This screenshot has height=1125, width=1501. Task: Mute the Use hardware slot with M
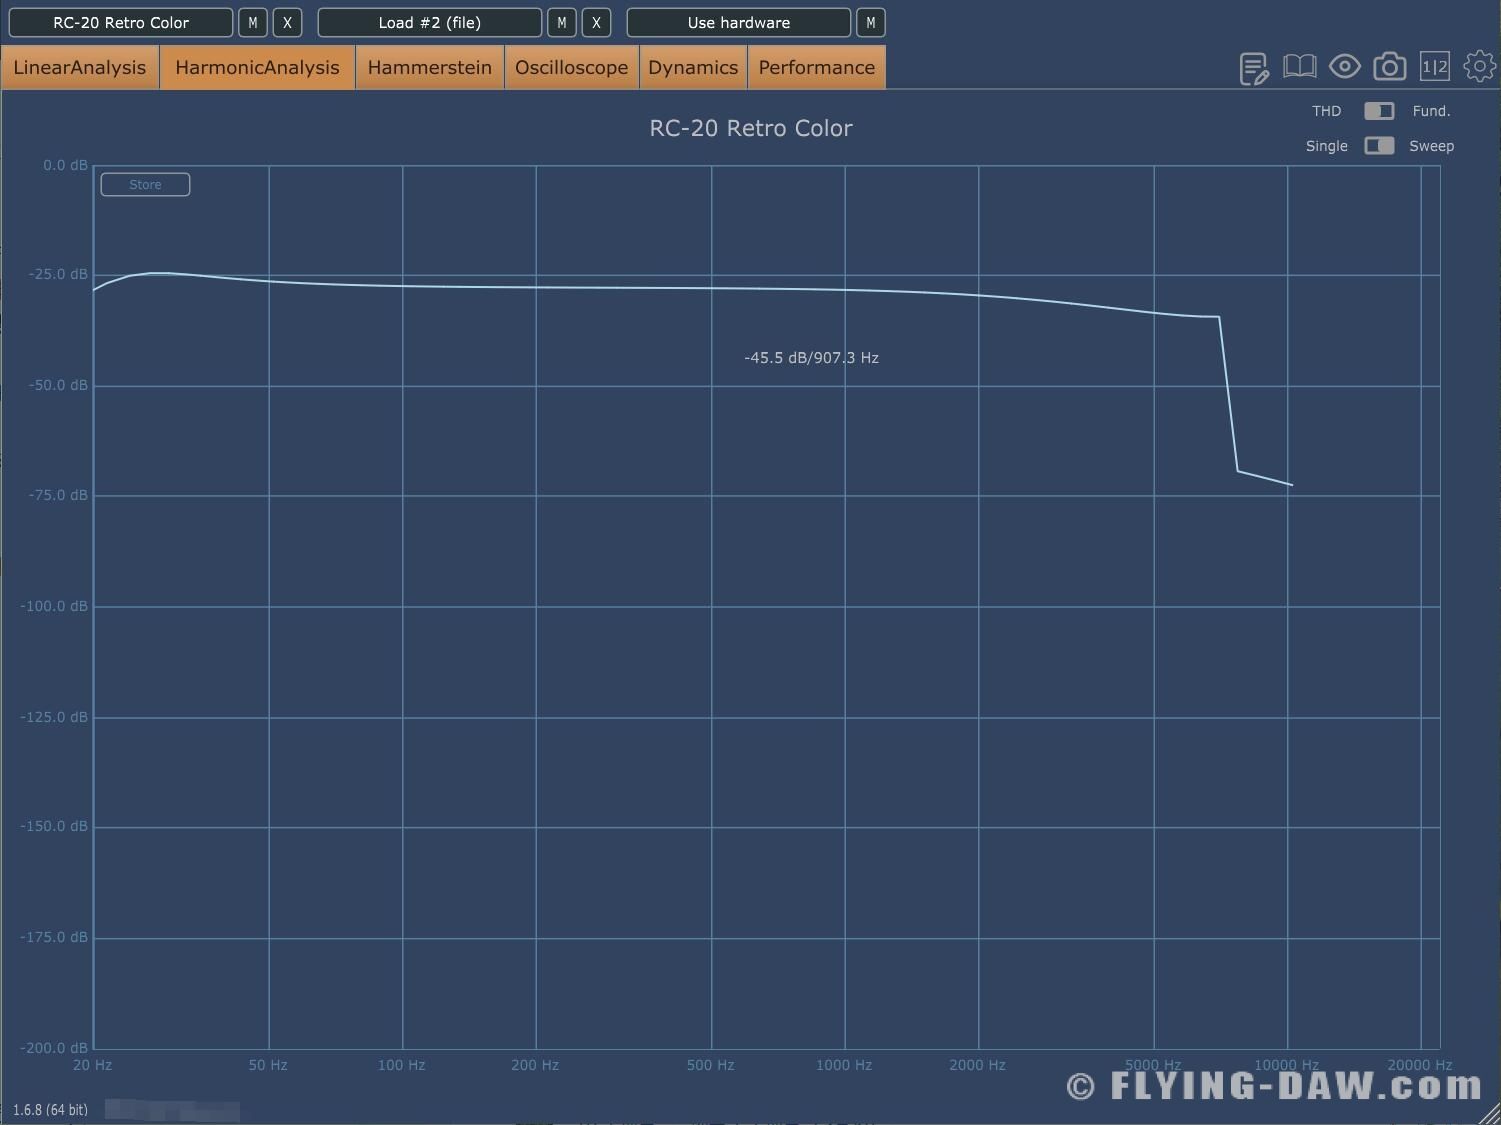[871, 22]
